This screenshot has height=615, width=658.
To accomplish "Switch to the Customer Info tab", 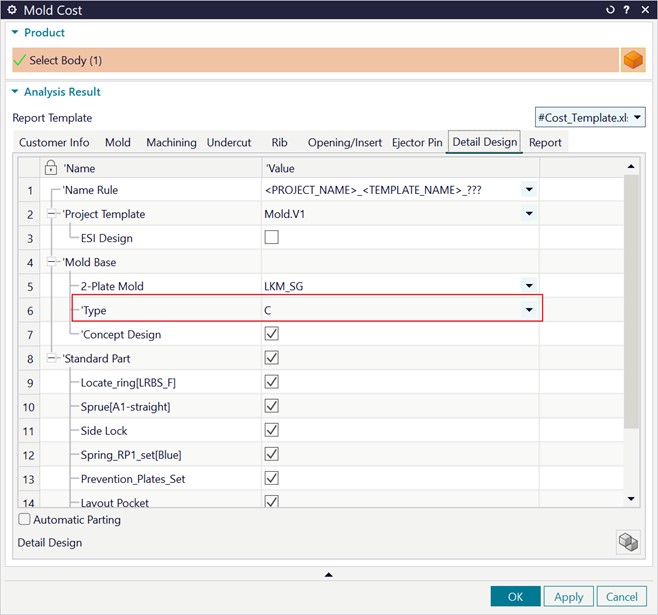I will coord(54,143).
